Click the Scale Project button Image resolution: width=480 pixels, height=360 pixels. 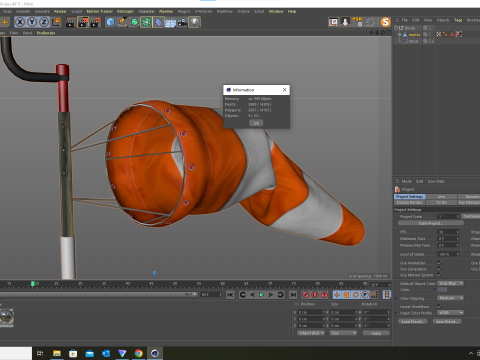[431, 223]
